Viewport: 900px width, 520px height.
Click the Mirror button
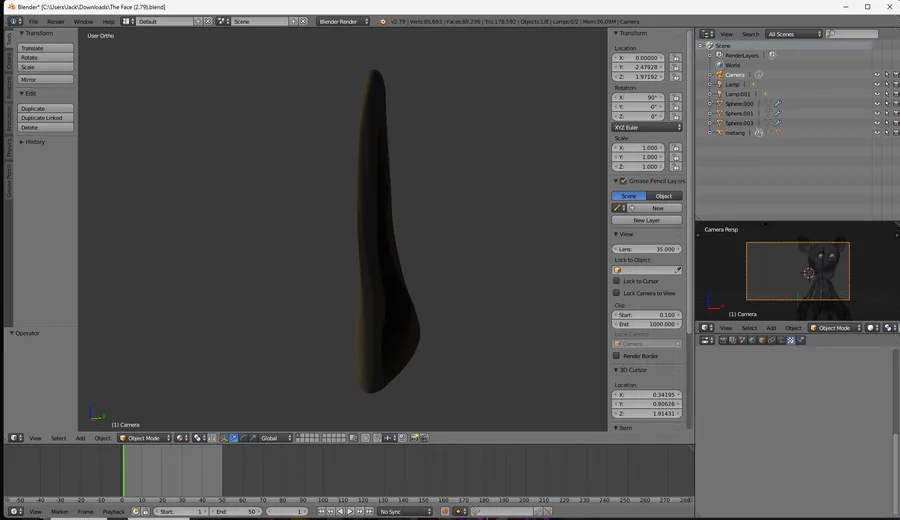click(x=45, y=80)
